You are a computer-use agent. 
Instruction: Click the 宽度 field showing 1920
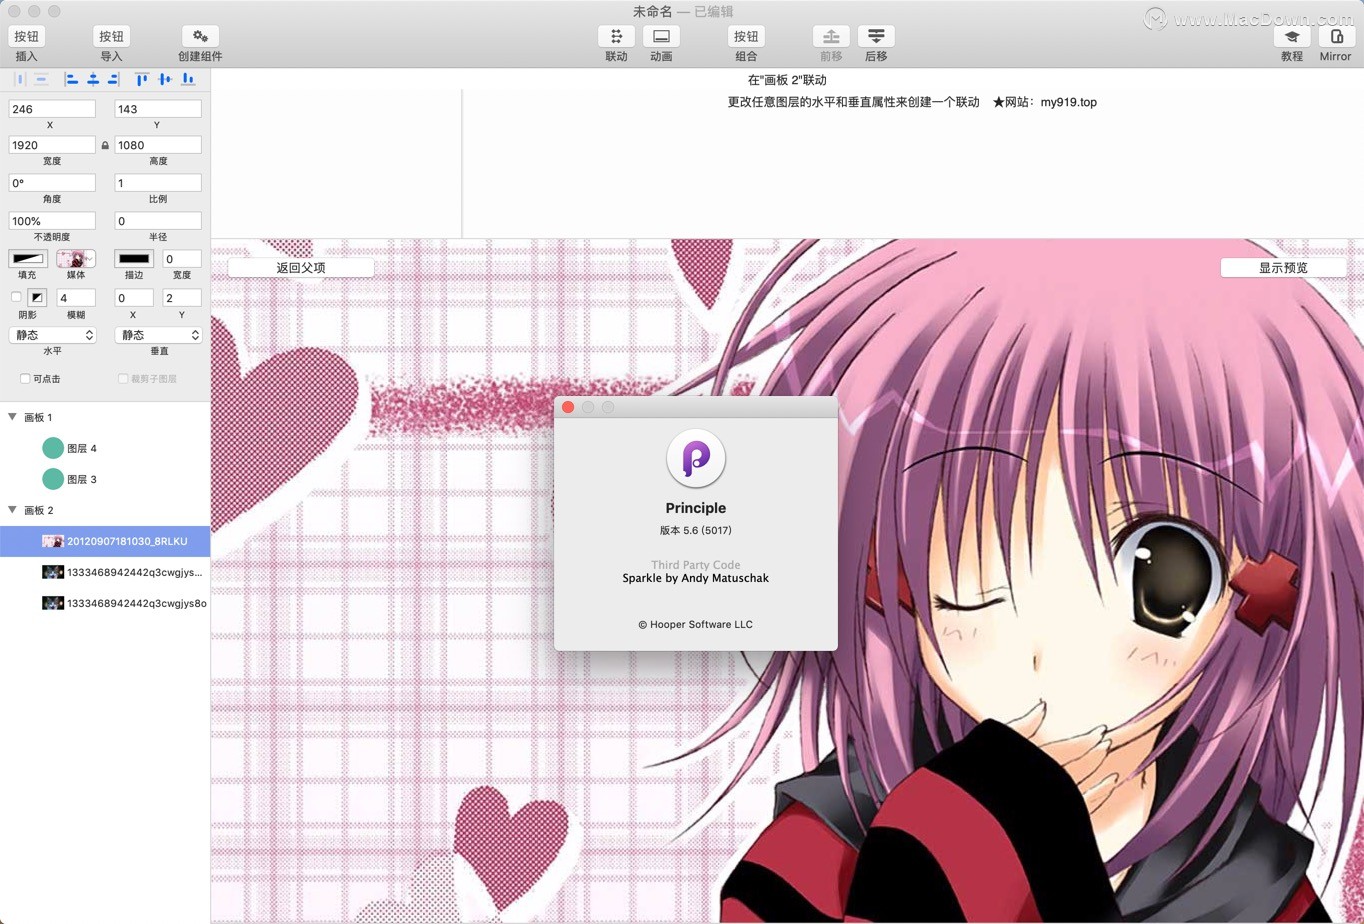point(52,145)
